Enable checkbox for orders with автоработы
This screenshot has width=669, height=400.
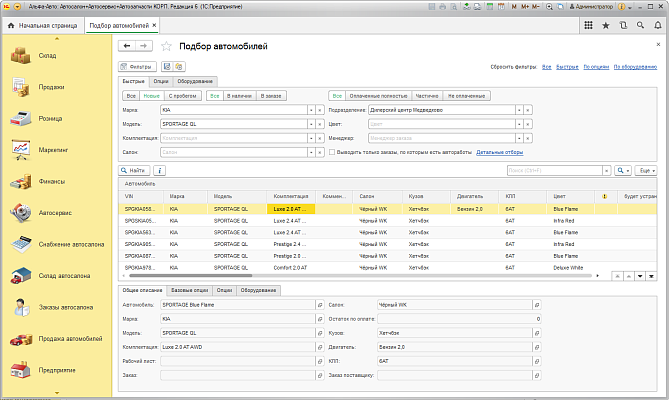click(333, 152)
